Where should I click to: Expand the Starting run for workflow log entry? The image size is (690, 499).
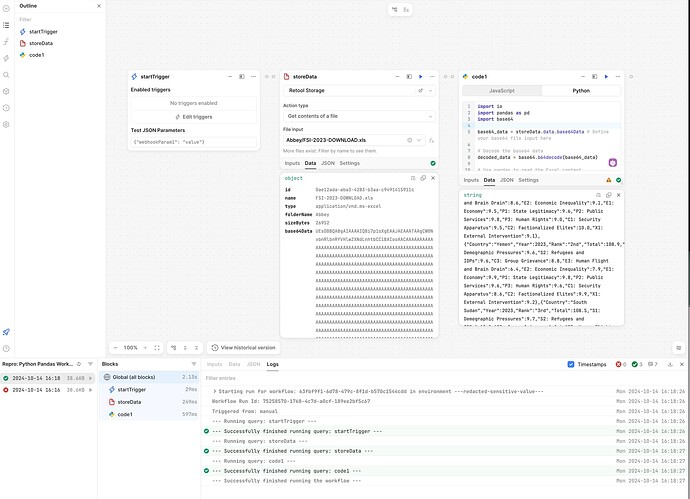coord(214,391)
